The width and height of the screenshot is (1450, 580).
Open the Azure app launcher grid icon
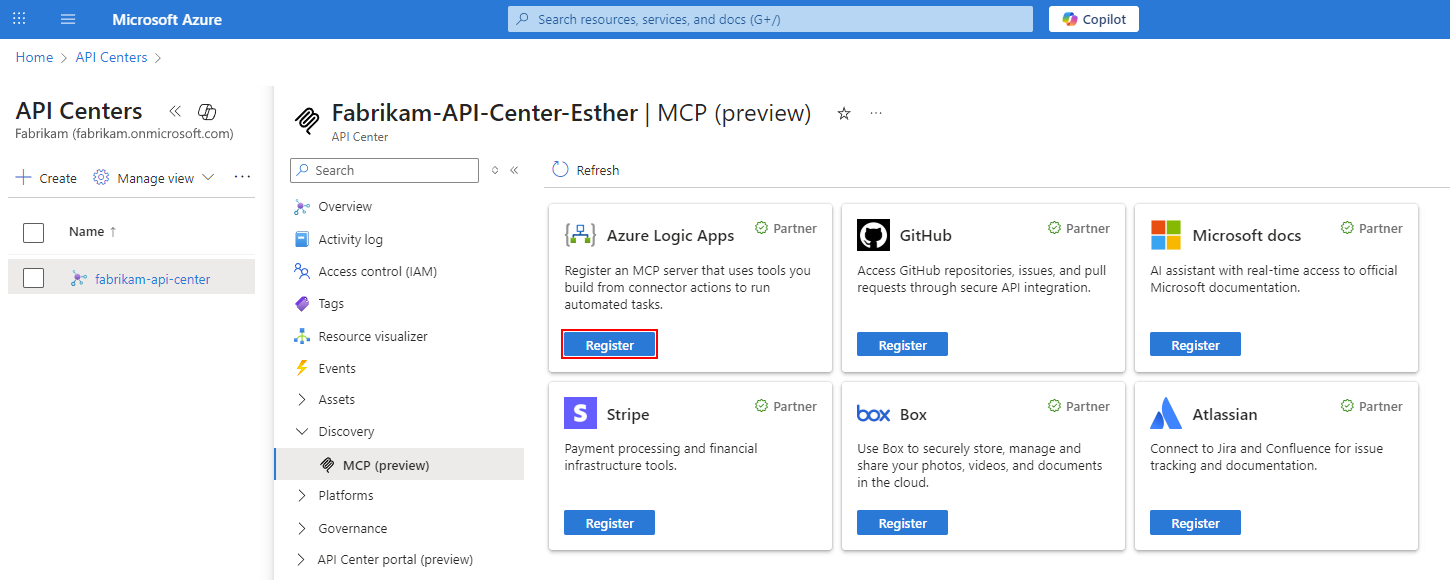(19, 19)
